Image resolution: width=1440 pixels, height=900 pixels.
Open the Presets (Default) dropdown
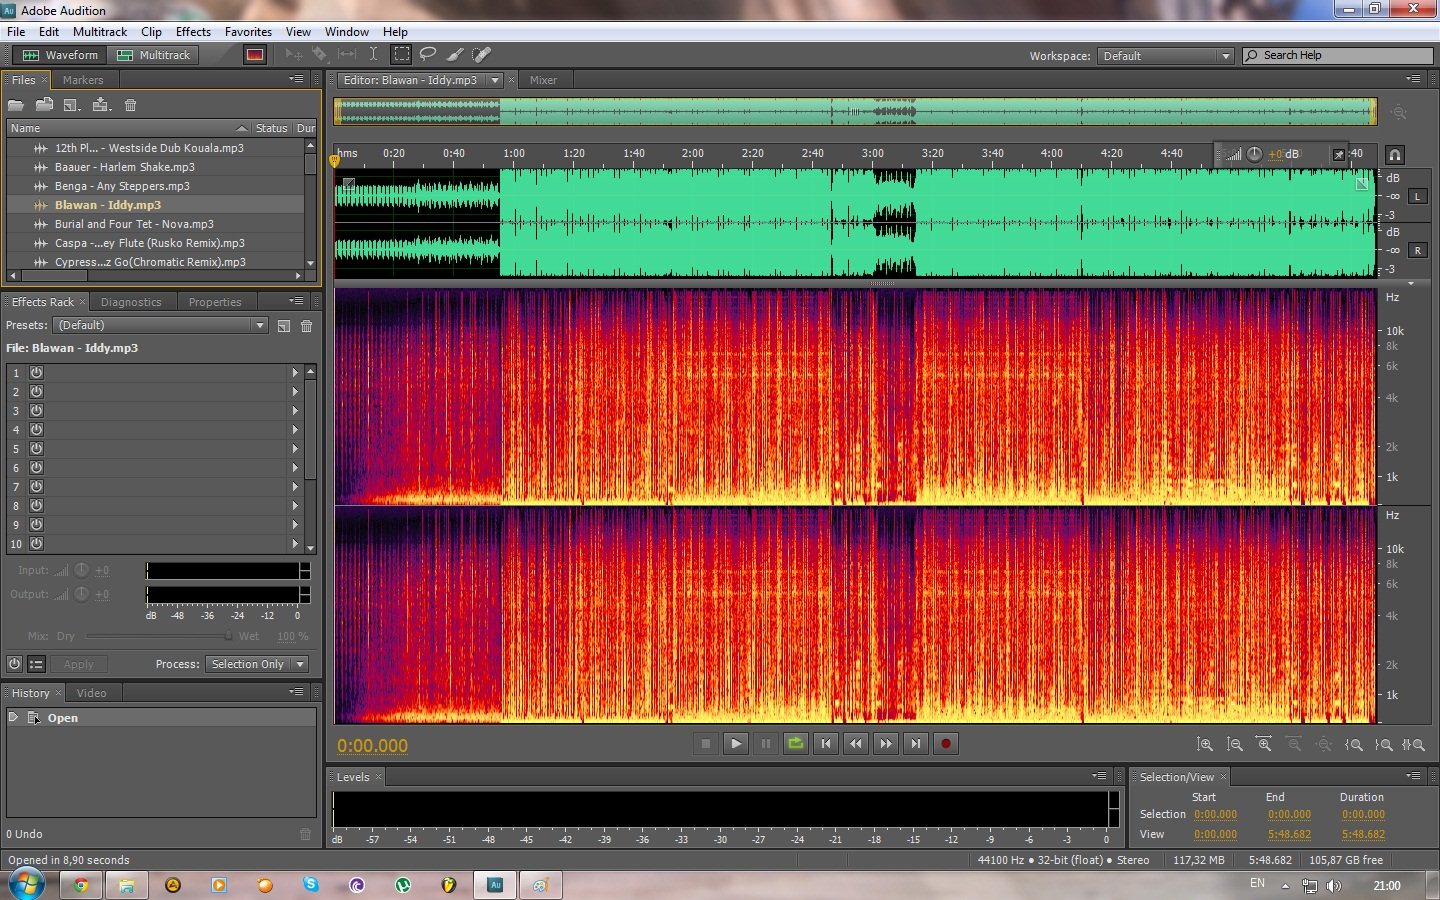pos(161,325)
